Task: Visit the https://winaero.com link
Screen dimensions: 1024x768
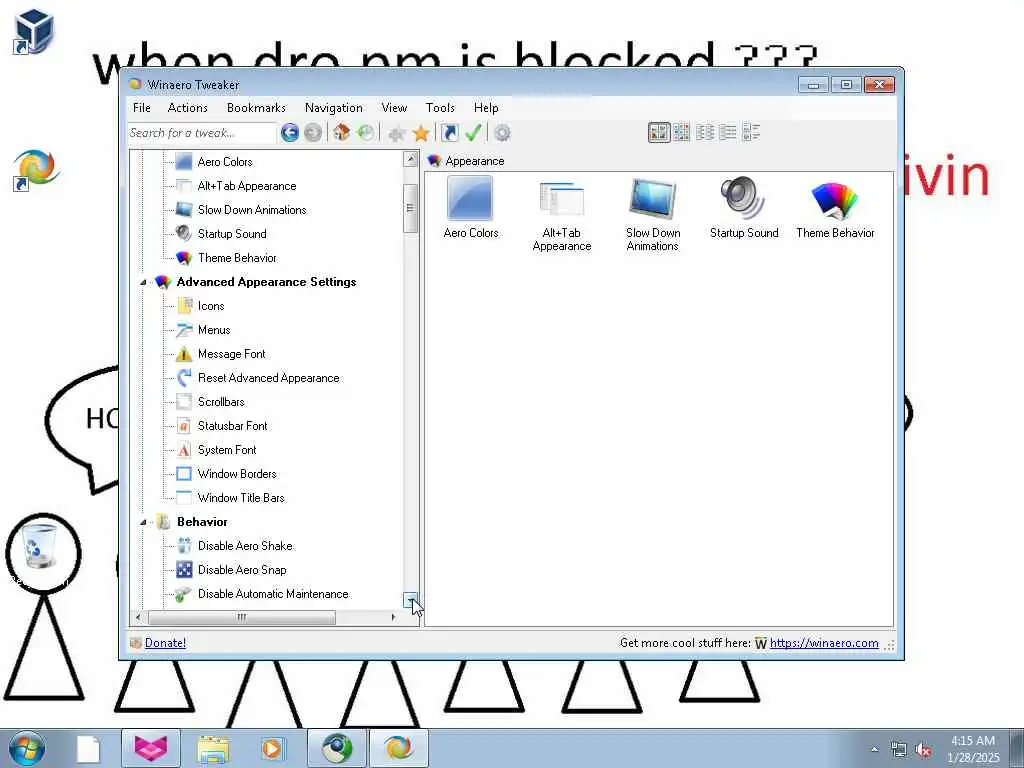Action: click(x=824, y=643)
